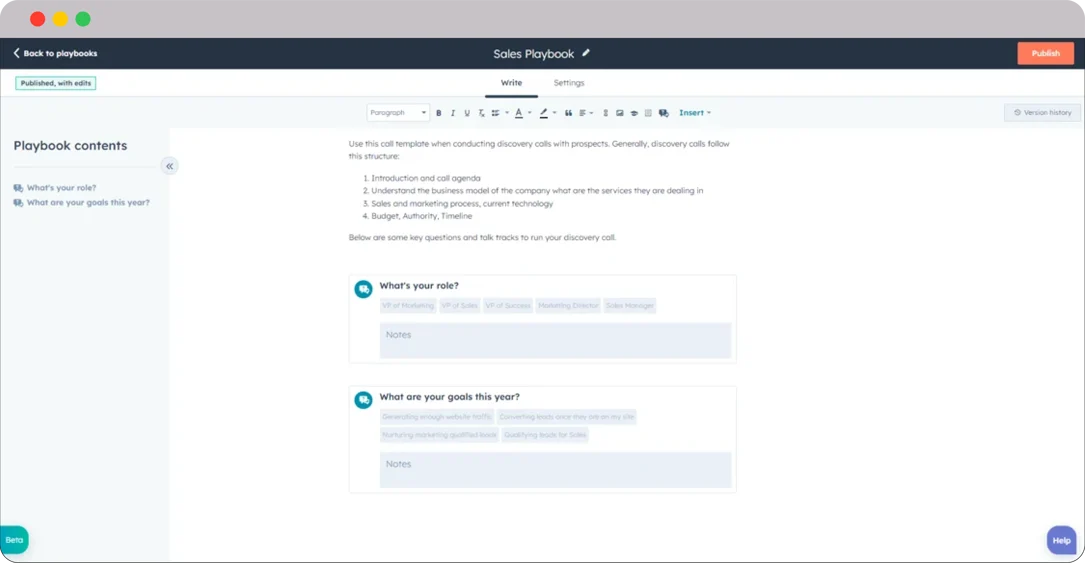Click Notes field under 'What's your role?'
Screen dimensions: 1085x563
(555, 340)
